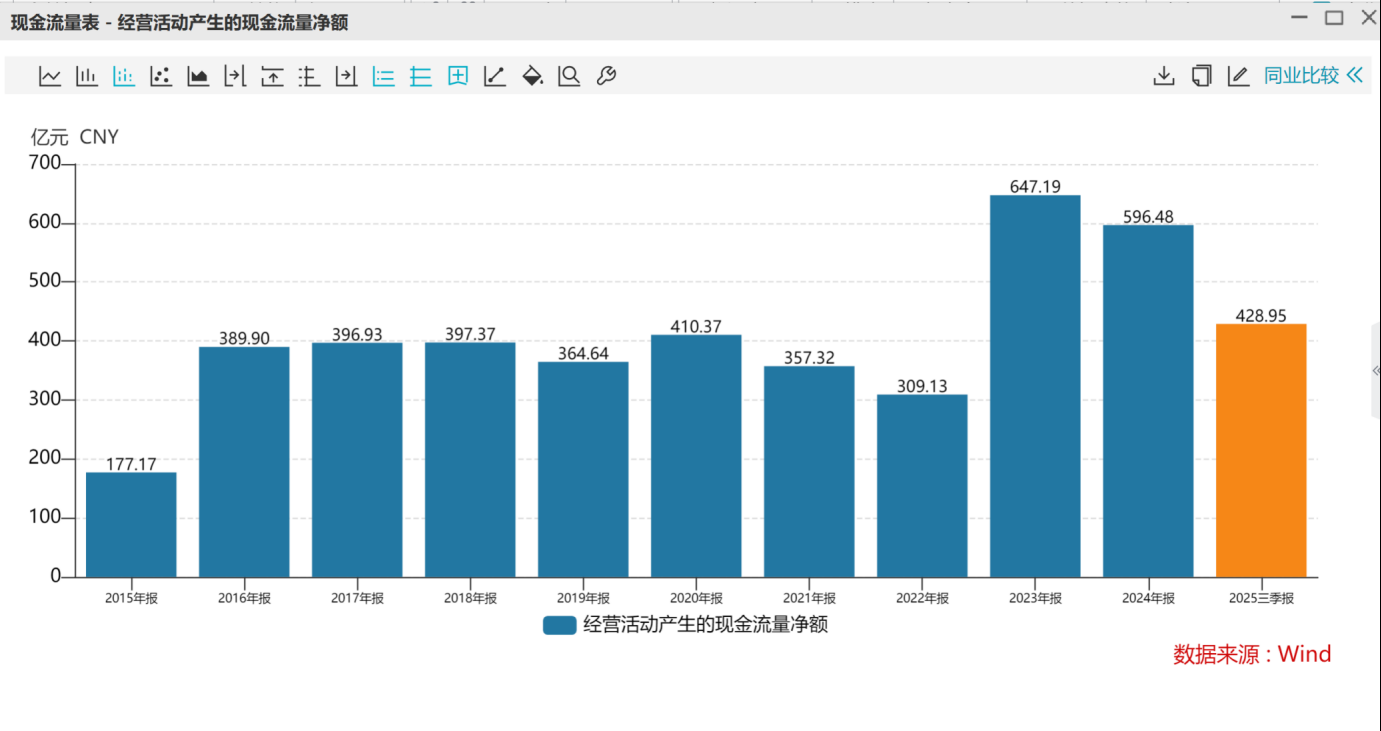Viewport: 1381px width, 731px height.
Task: Click the edit chart pencil icon
Action: pyautogui.click(x=1238, y=76)
